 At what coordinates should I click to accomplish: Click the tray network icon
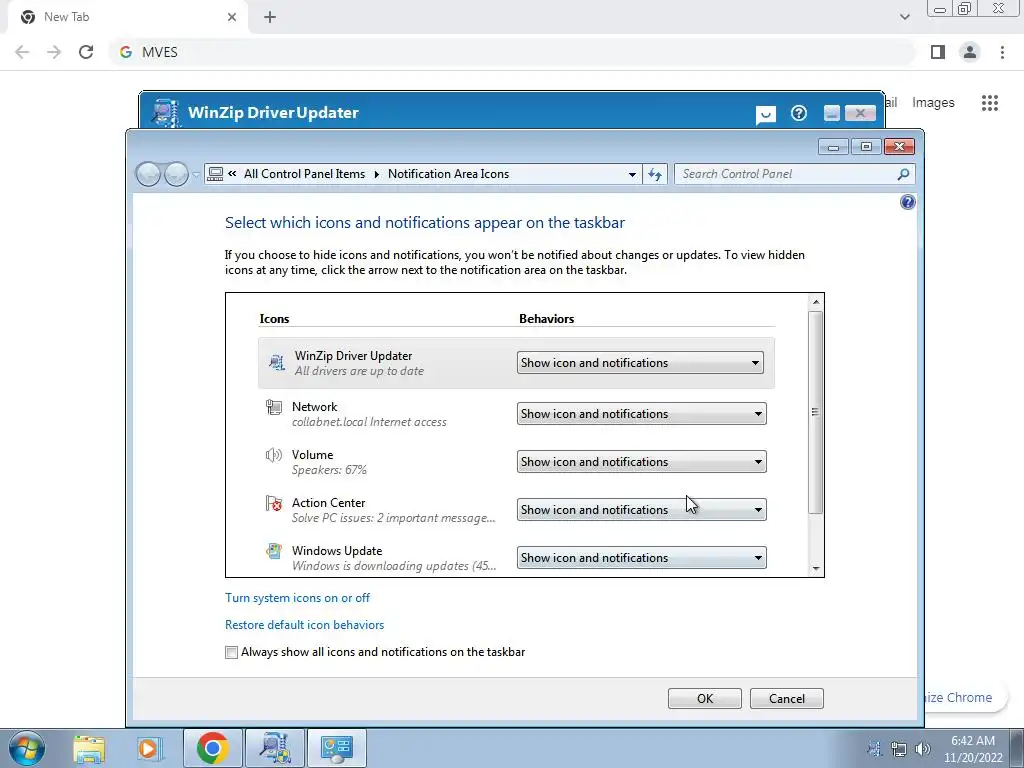pos(899,749)
